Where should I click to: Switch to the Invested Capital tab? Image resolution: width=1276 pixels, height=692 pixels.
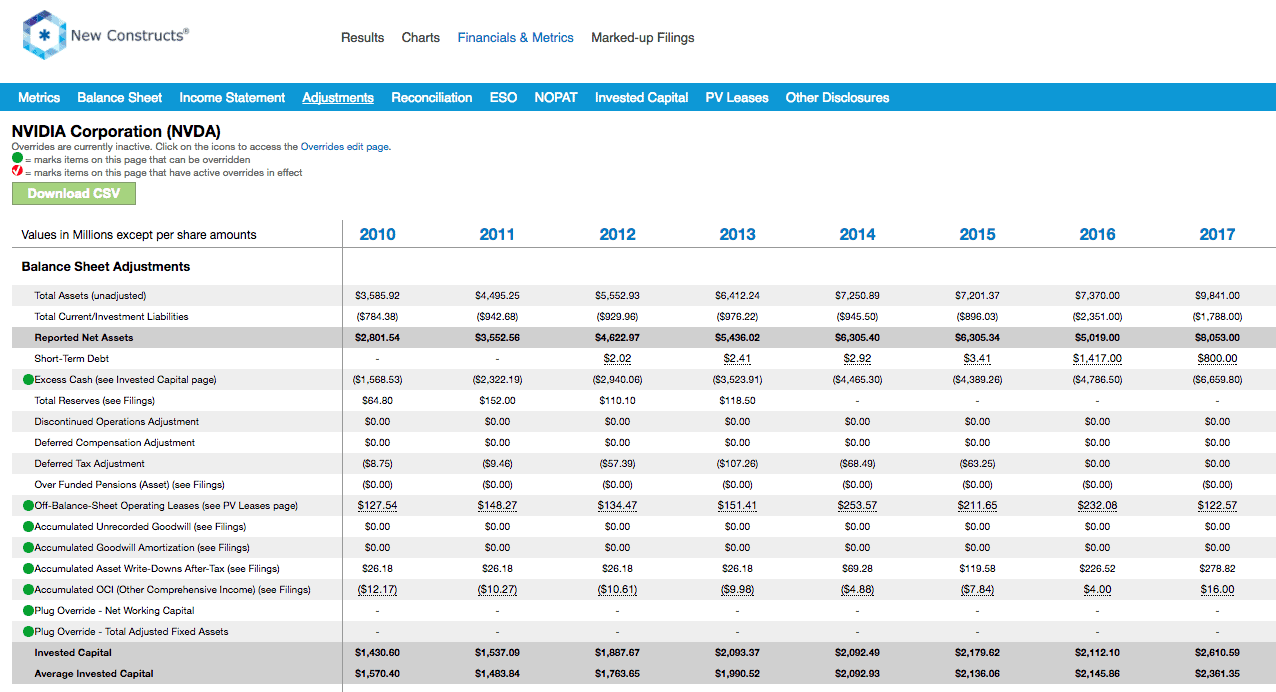pyautogui.click(x=642, y=98)
